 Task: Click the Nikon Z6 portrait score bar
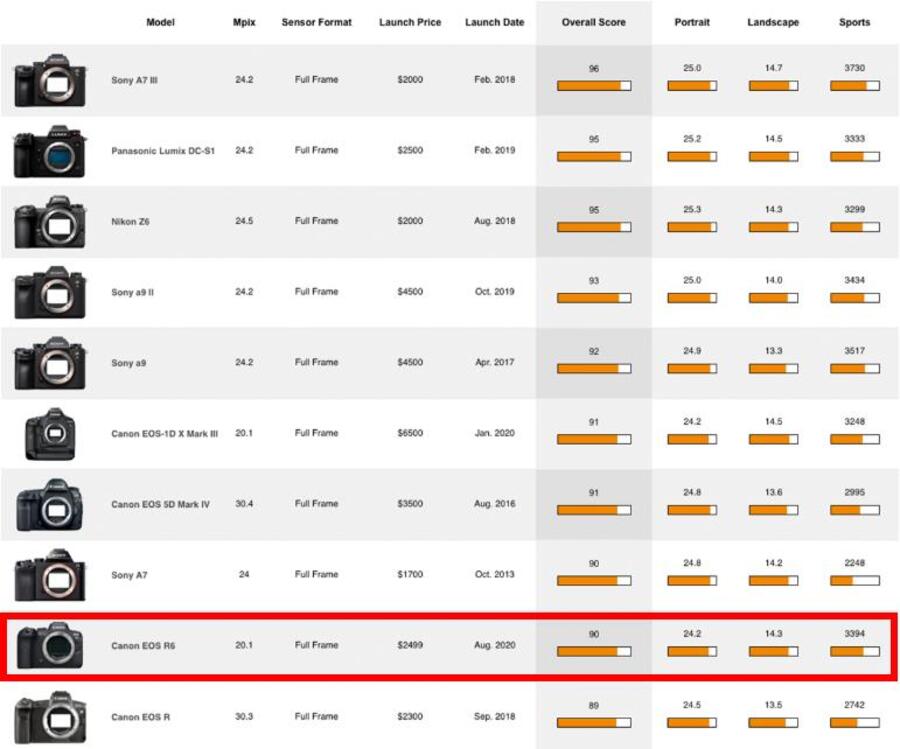tap(692, 227)
